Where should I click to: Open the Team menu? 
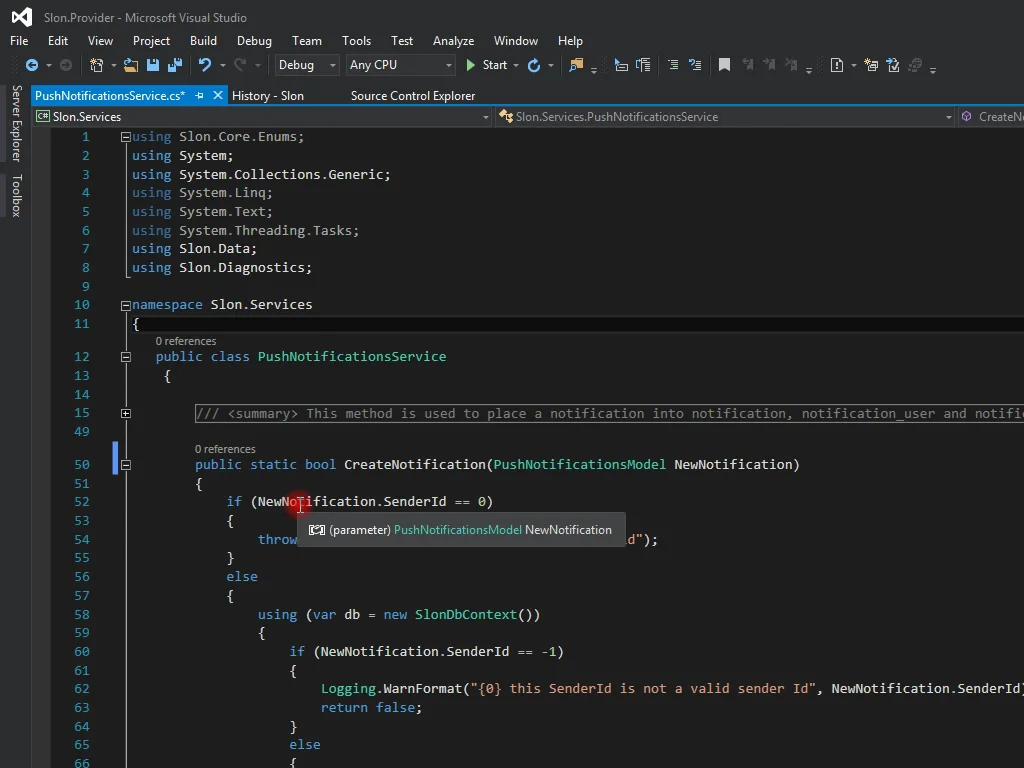306,40
